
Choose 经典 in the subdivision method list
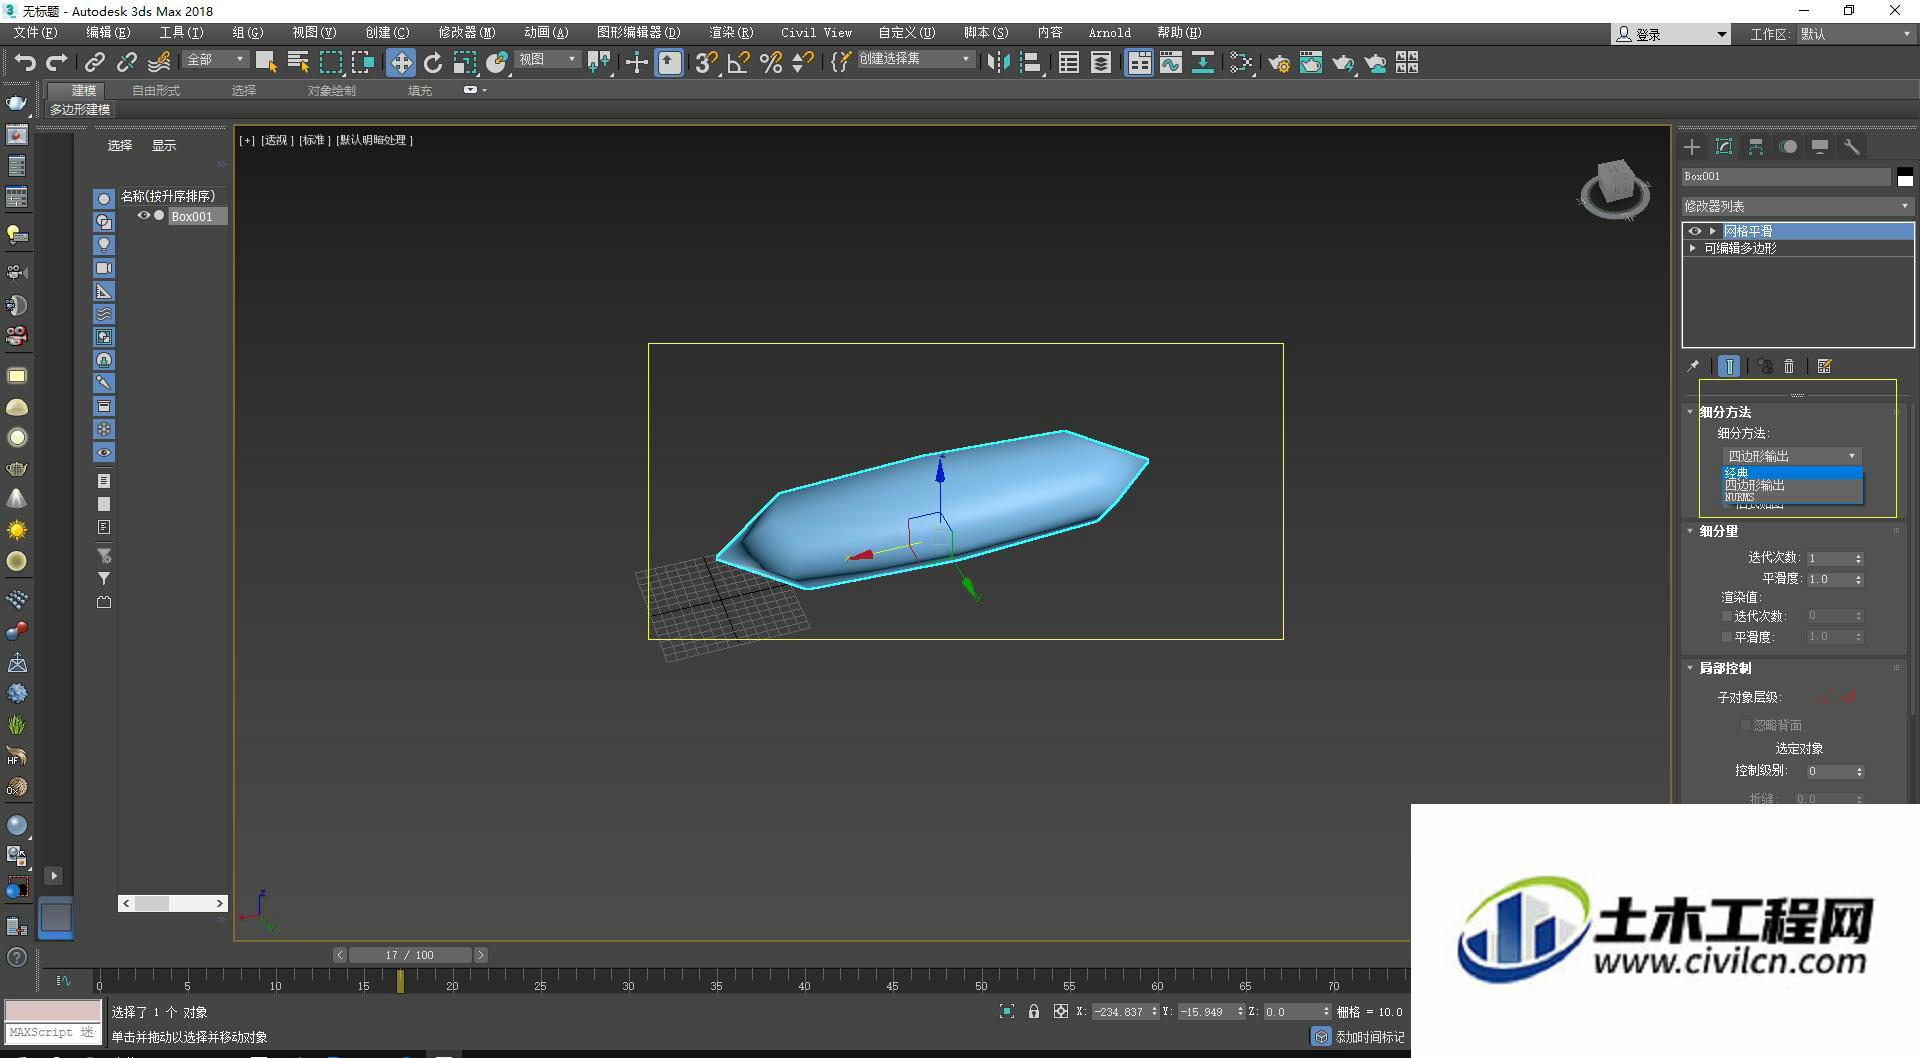click(x=1792, y=473)
